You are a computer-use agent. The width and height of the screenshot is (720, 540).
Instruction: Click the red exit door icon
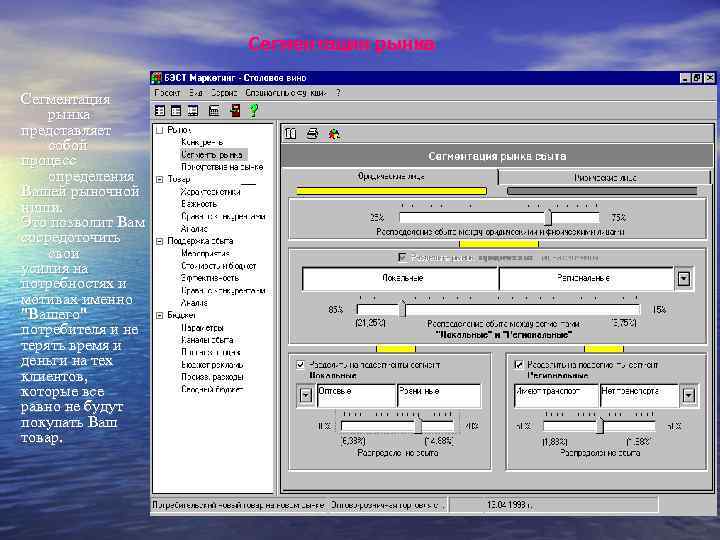(235, 110)
